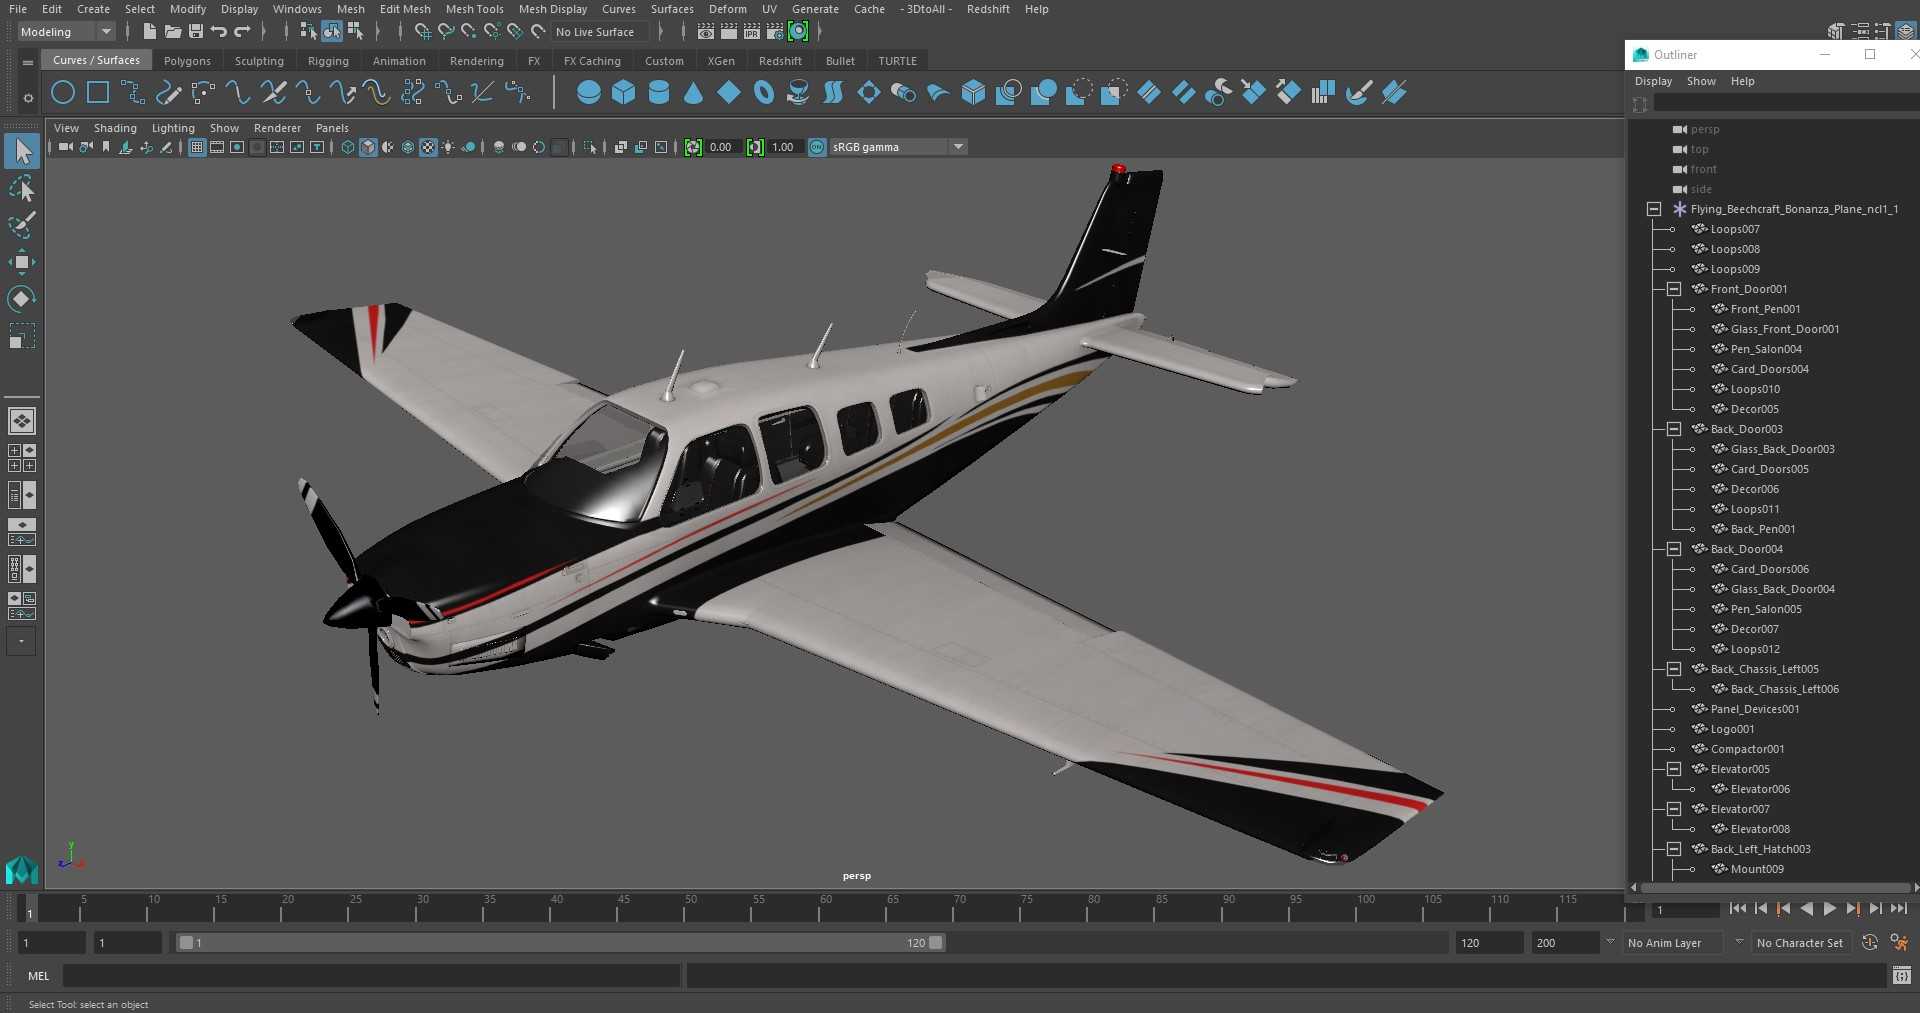Screen dimensions: 1920x1013
Task: Click the MEL command input field
Action: [371, 976]
